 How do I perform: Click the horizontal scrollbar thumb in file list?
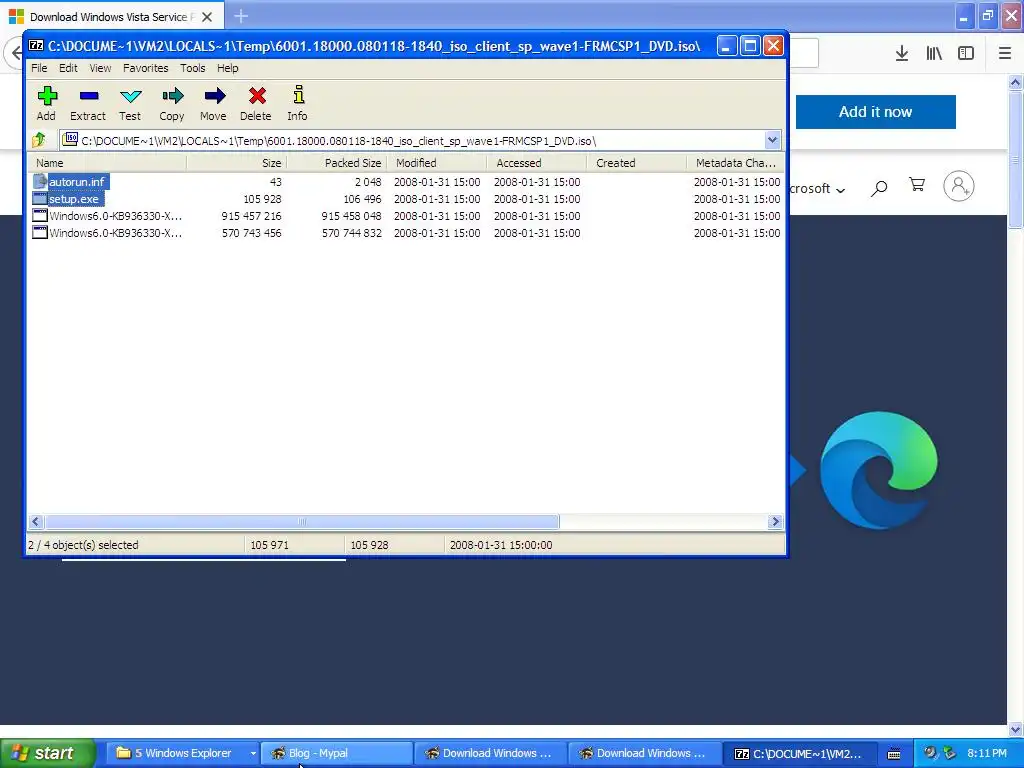(x=302, y=521)
